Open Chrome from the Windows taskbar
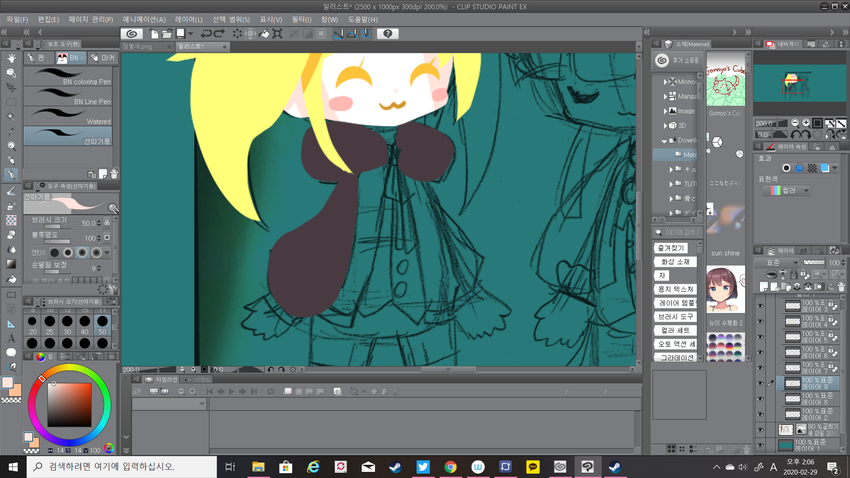Viewport: 850px width, 478px height. (x=450, y=467)
